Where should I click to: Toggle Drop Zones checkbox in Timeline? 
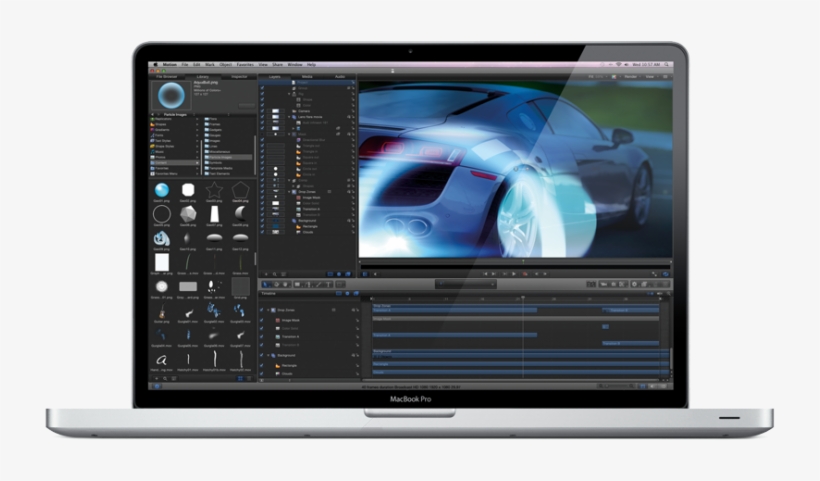click(262, 310)
